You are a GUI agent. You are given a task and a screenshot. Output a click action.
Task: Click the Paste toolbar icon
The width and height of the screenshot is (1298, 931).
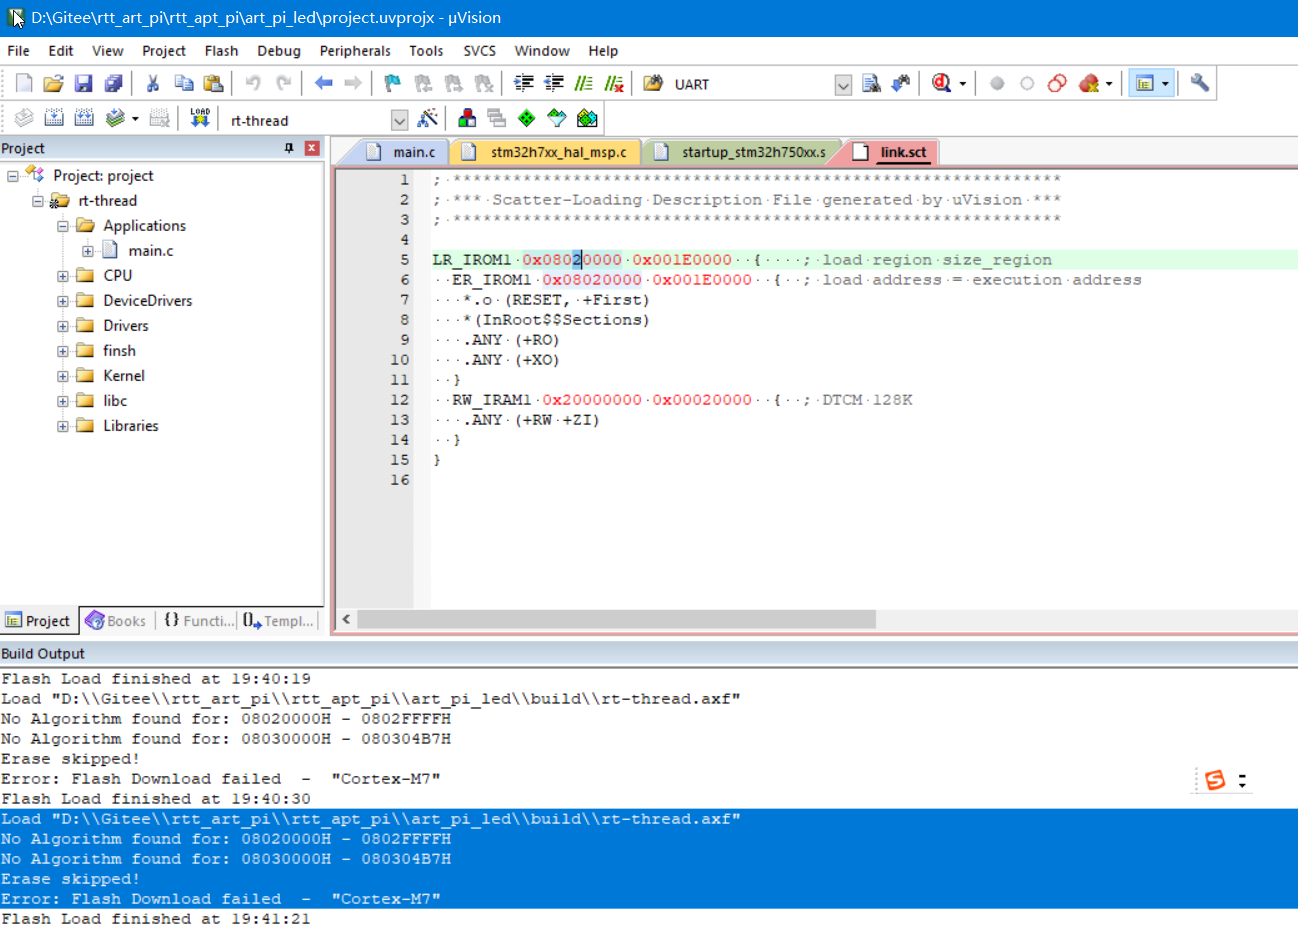[213, 84]
